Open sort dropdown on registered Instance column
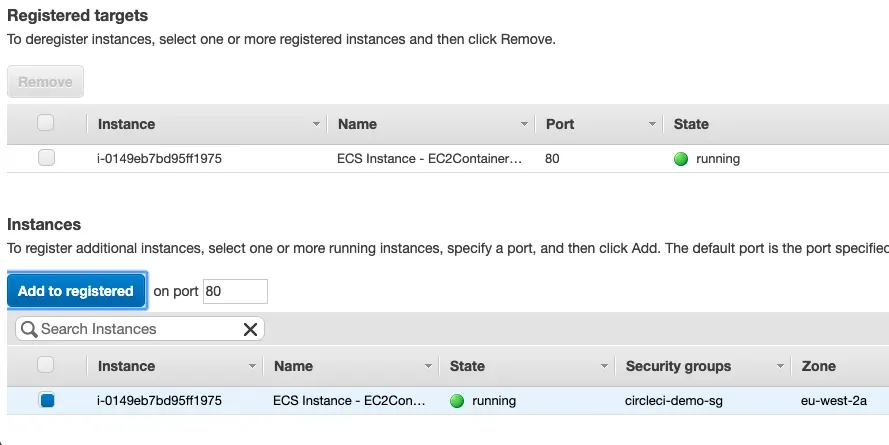 coord(317,124)
